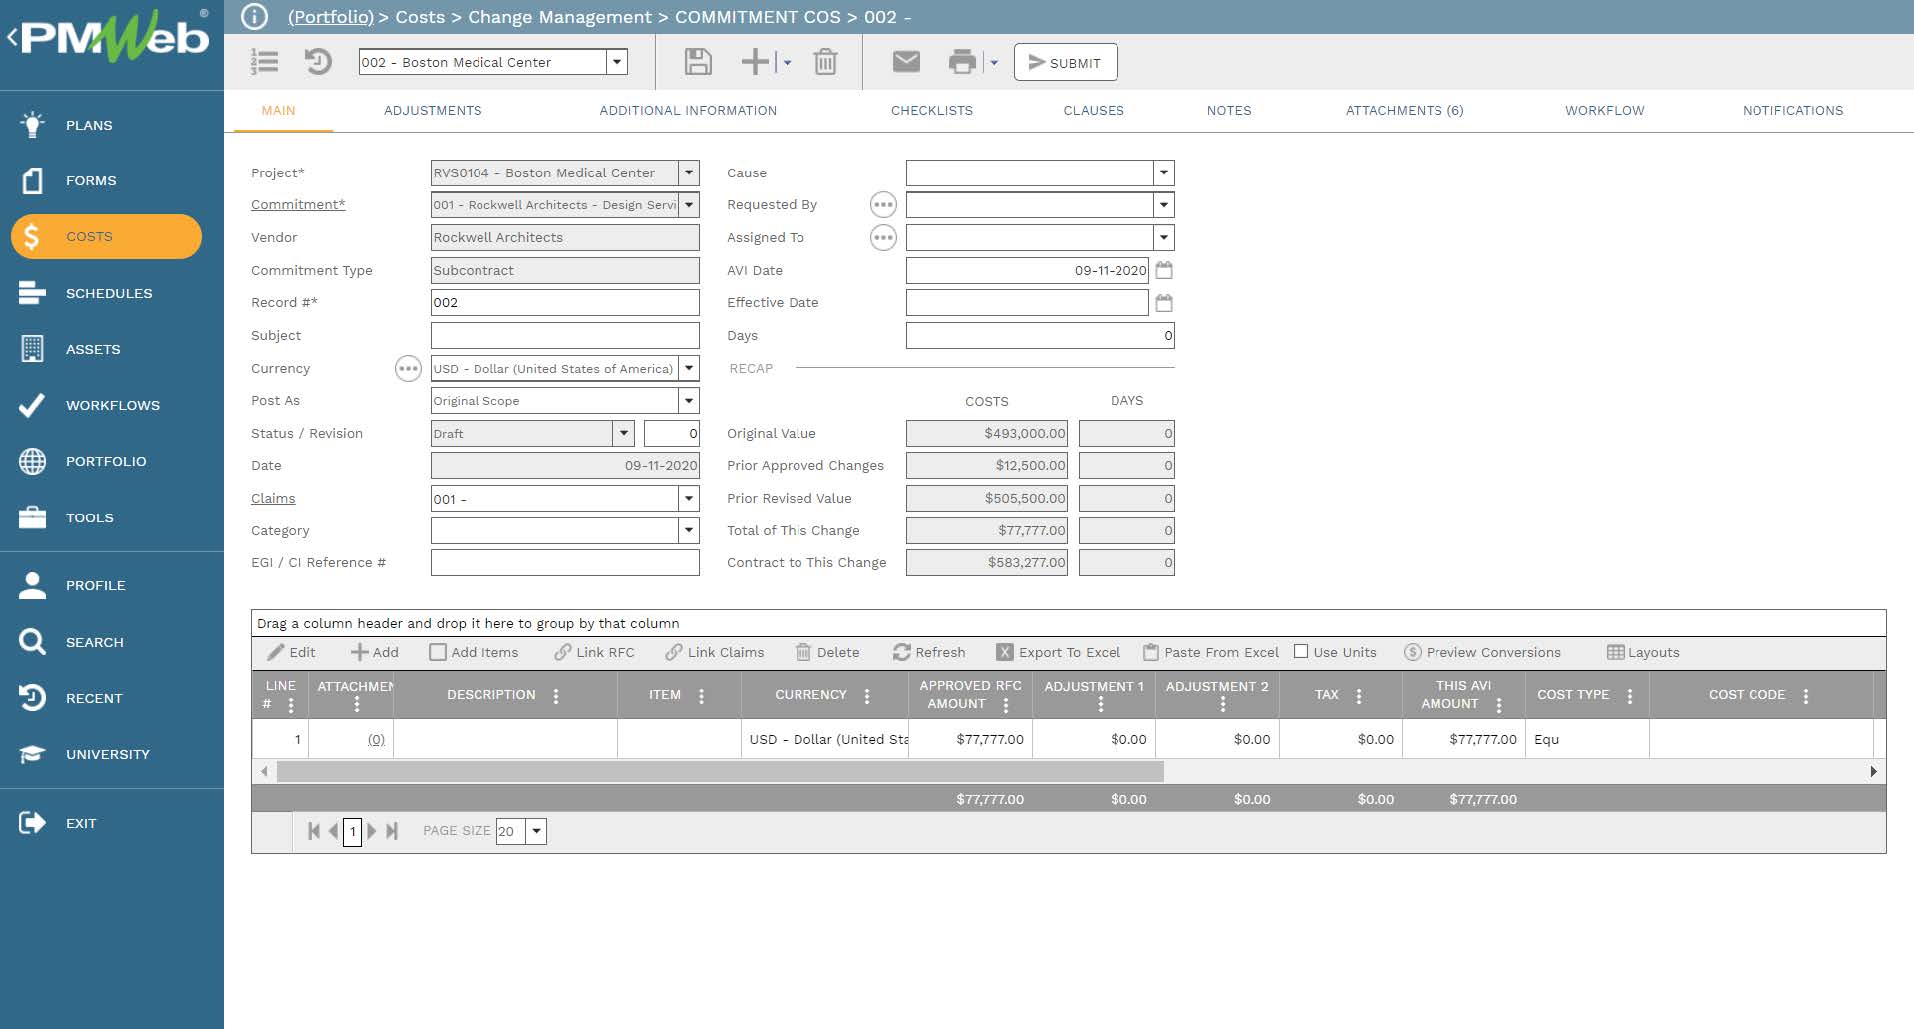The height and width of the screenshot is (1029, 1914).
Task: Enable the Use Units checkbox
Action: pyautogui.click(x=1301, y=652)
